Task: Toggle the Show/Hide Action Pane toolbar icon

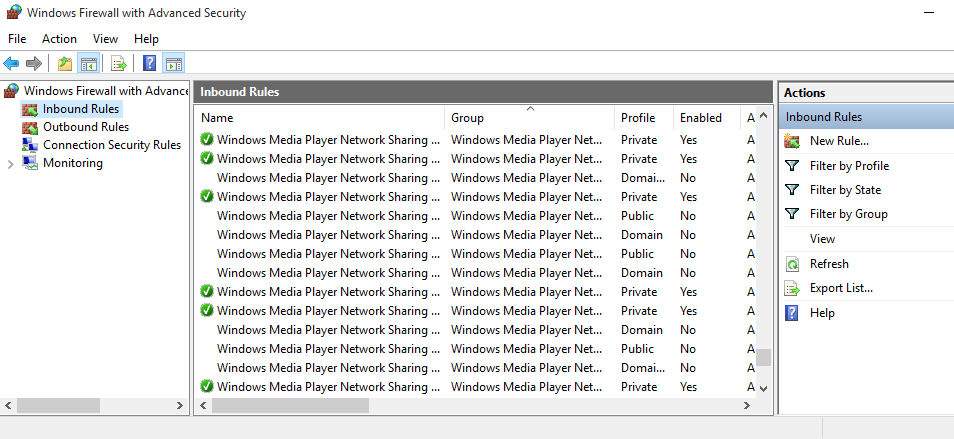Action: tap(174, 63)
